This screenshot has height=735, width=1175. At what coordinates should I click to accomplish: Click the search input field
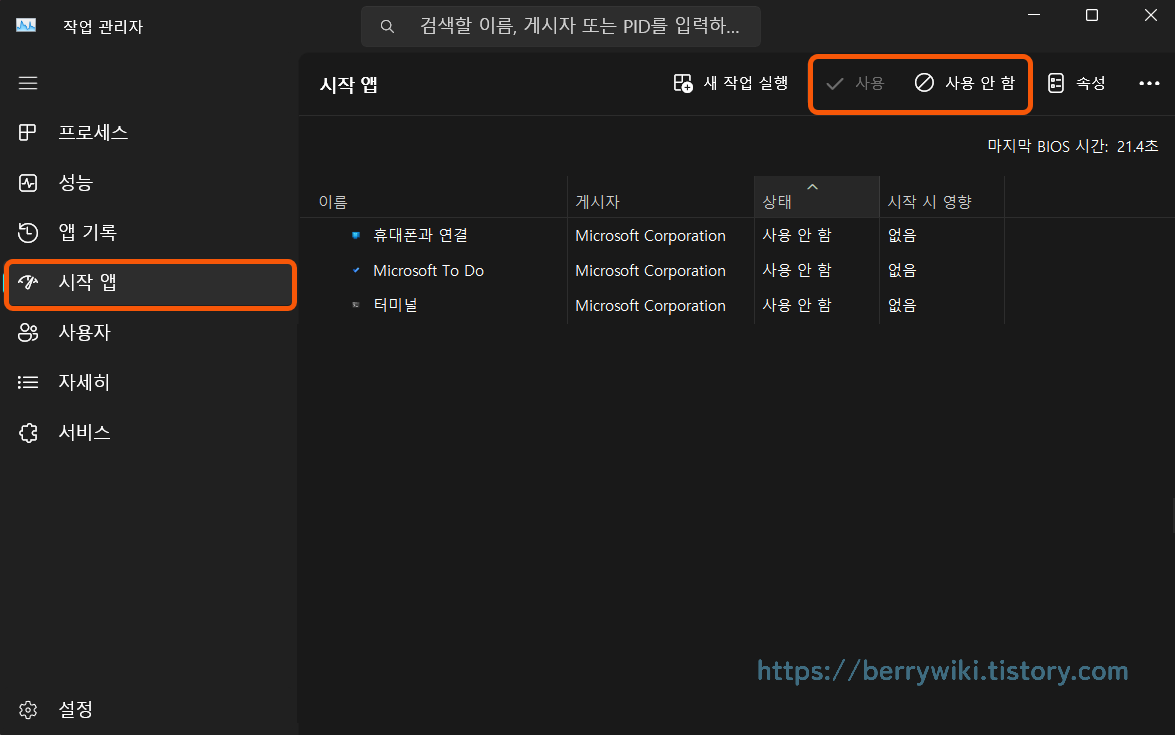tap(560, 26)
